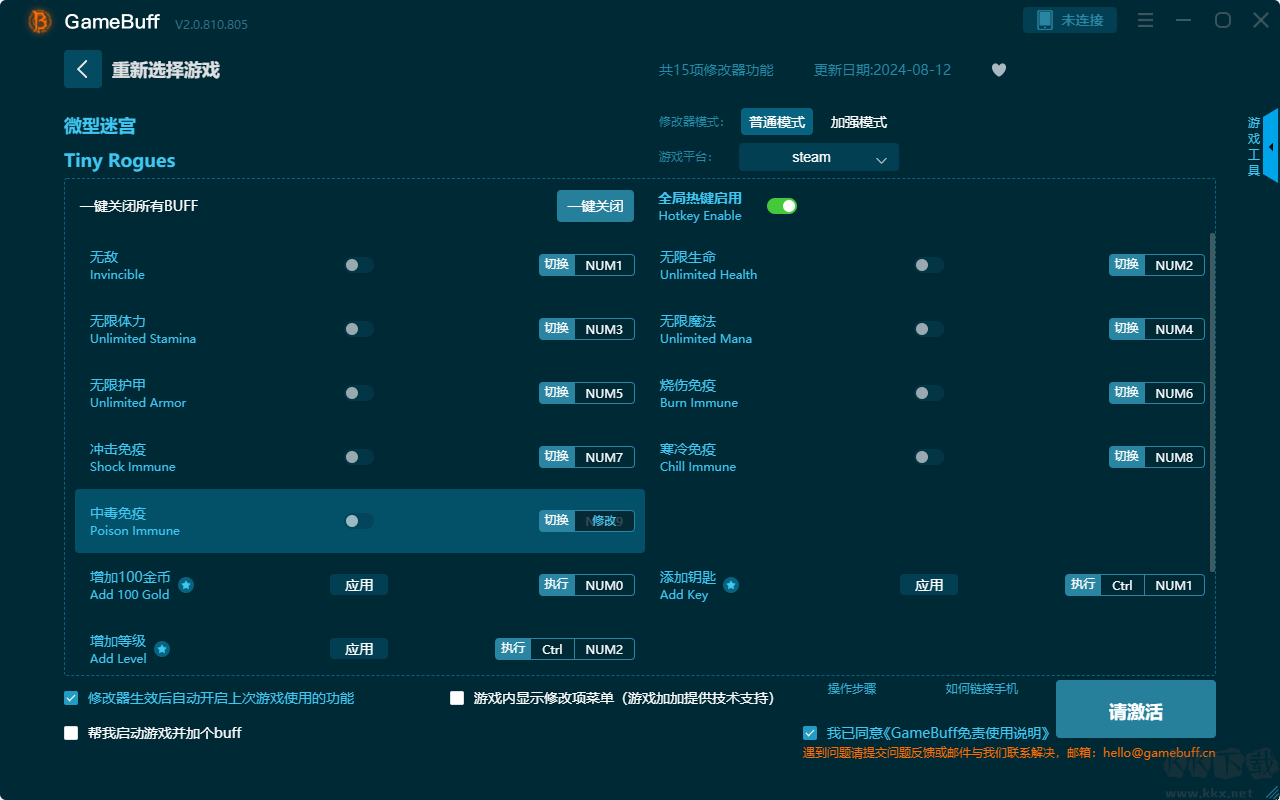Click the star badge beside 添加钥匙

(x=731, y=585)
